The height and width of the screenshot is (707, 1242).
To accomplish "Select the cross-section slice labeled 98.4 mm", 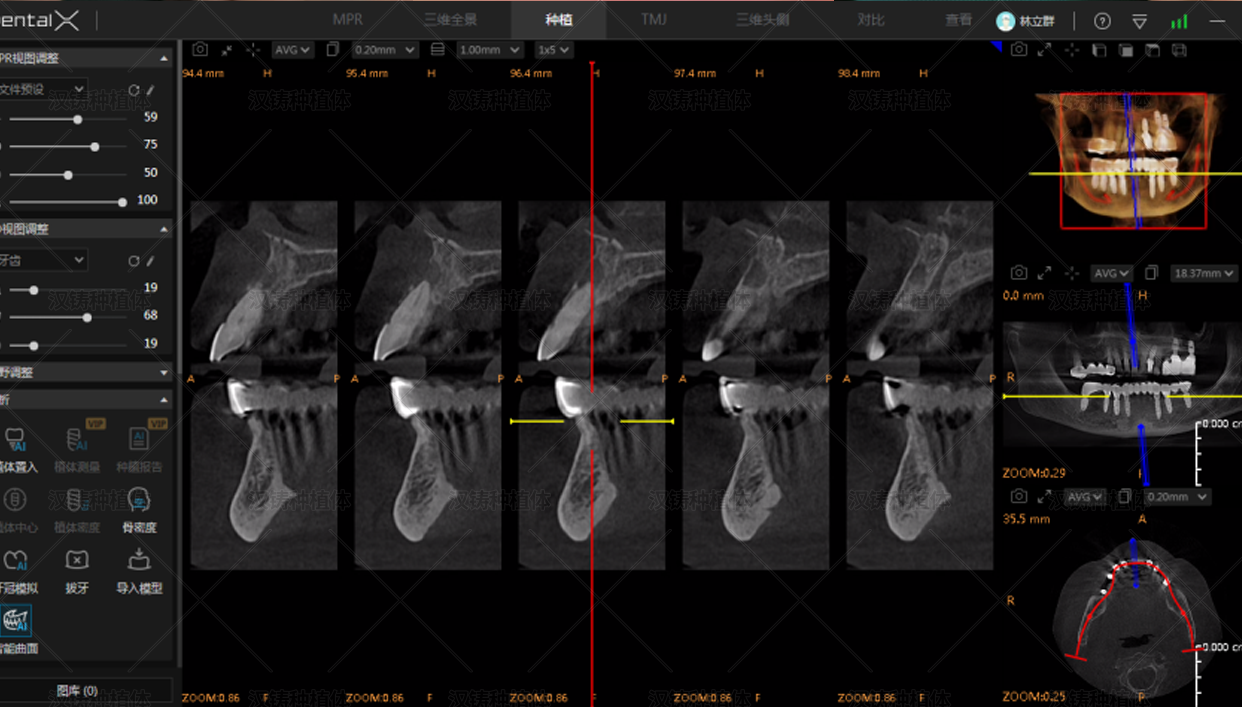I will [x=920, y=385].
